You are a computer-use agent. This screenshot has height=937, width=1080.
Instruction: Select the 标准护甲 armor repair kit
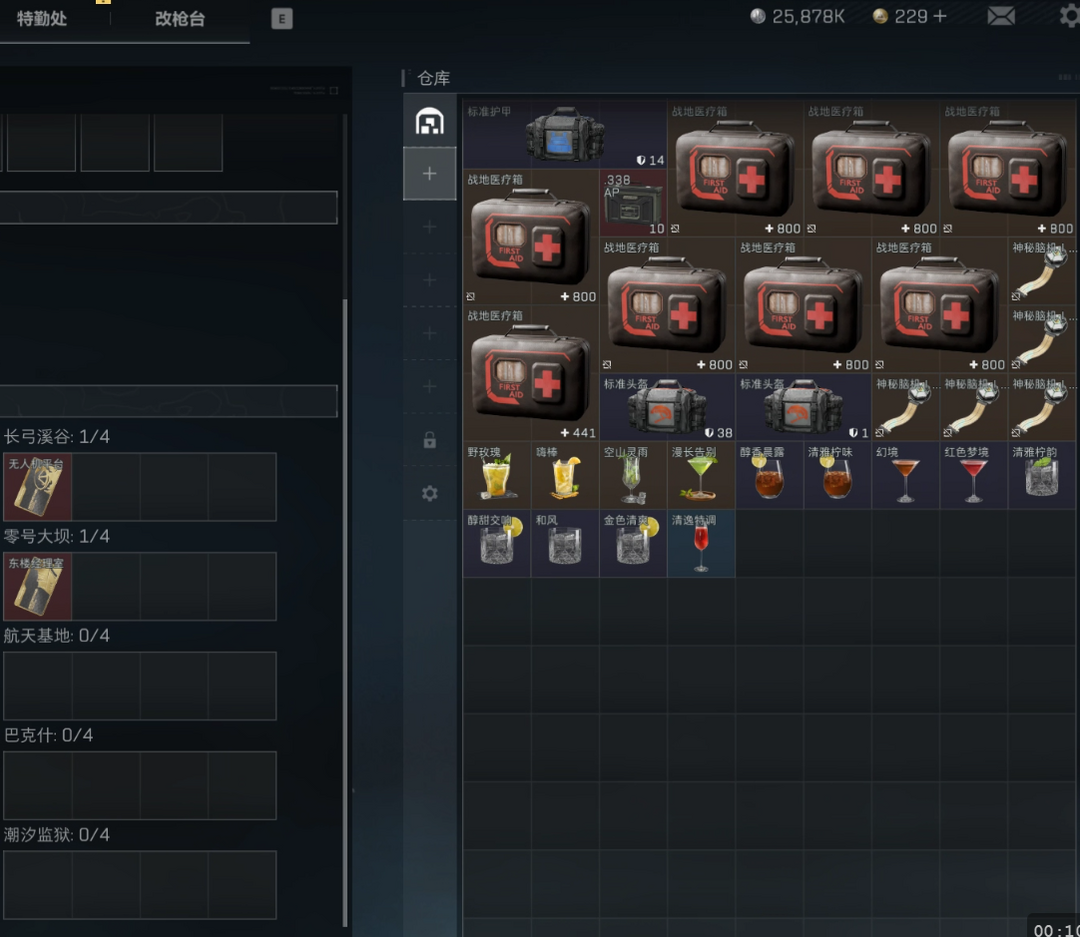[x=565, y=134]
